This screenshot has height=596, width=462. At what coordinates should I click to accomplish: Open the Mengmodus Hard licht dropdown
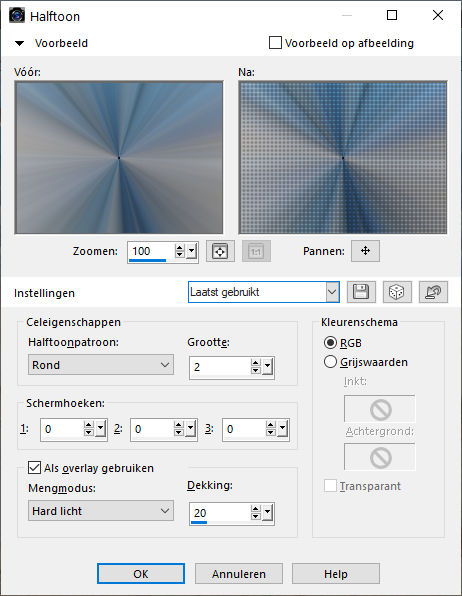pos(101,511)
